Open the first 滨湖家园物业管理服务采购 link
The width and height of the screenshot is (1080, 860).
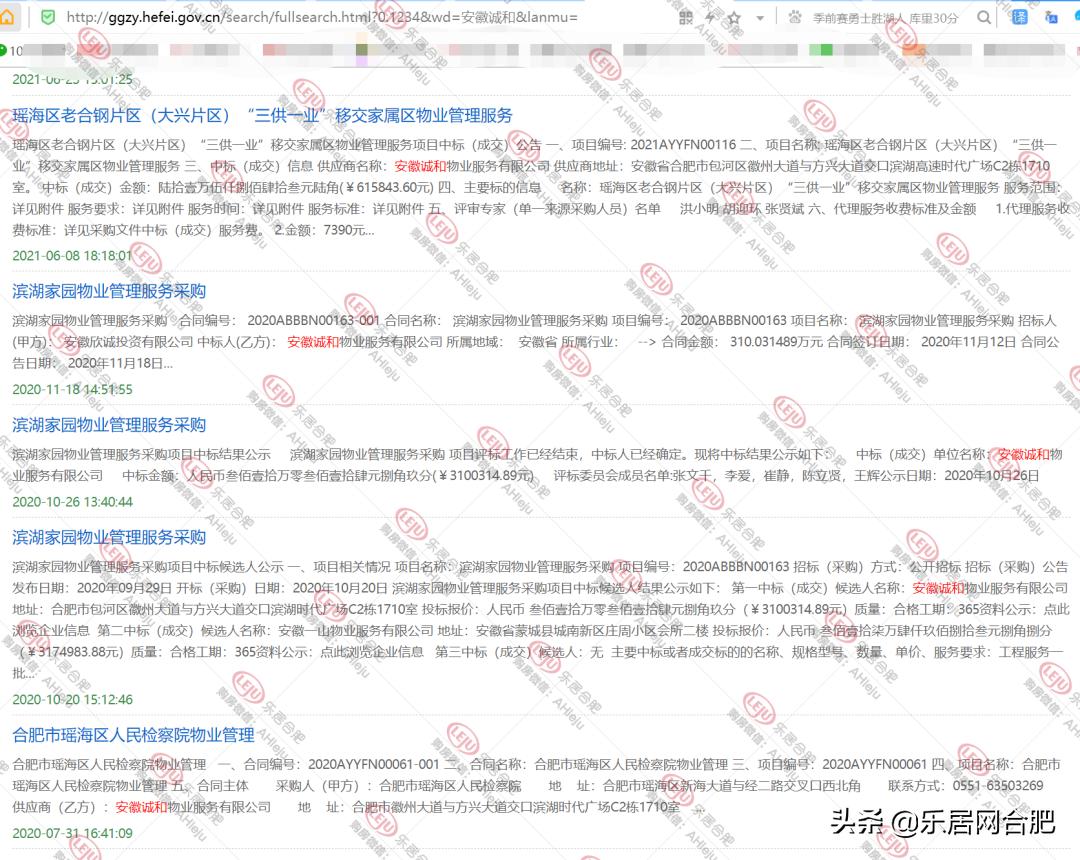tap(107, 291)
